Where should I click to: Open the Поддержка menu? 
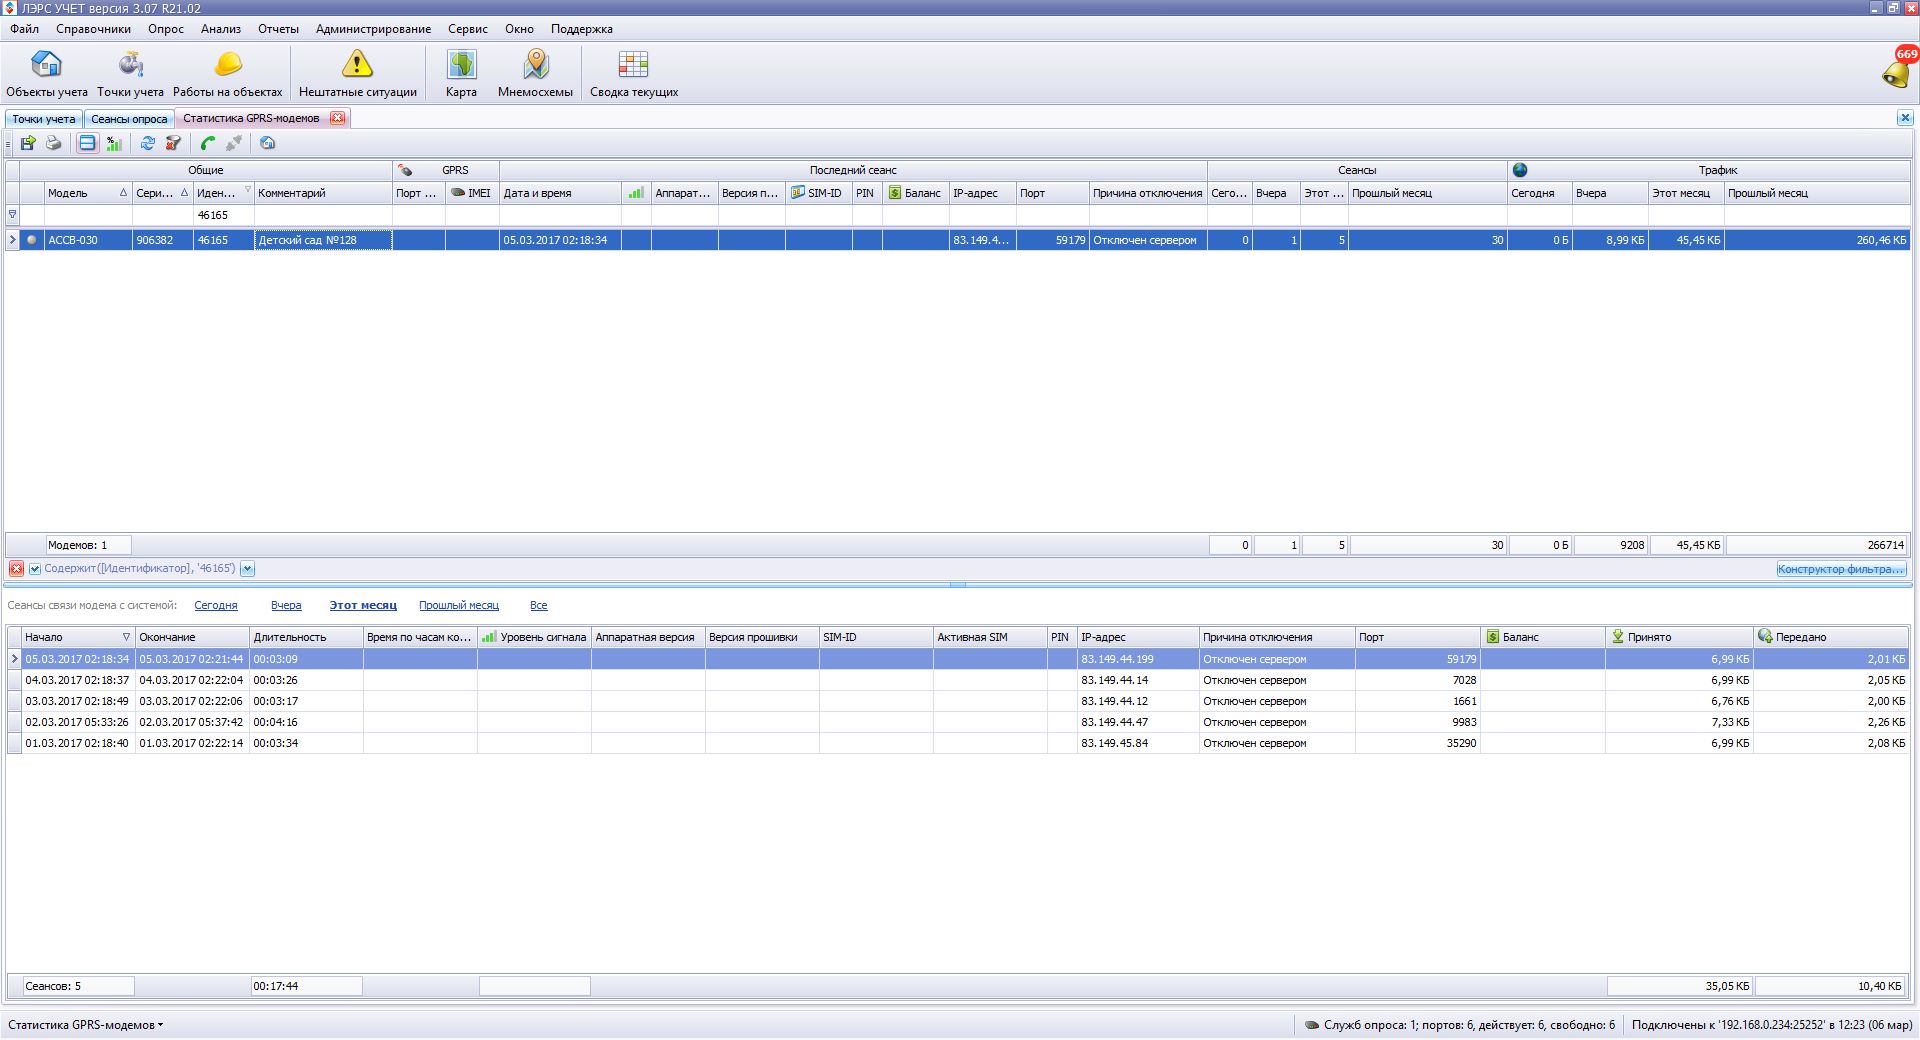click(x=581, y=29)
